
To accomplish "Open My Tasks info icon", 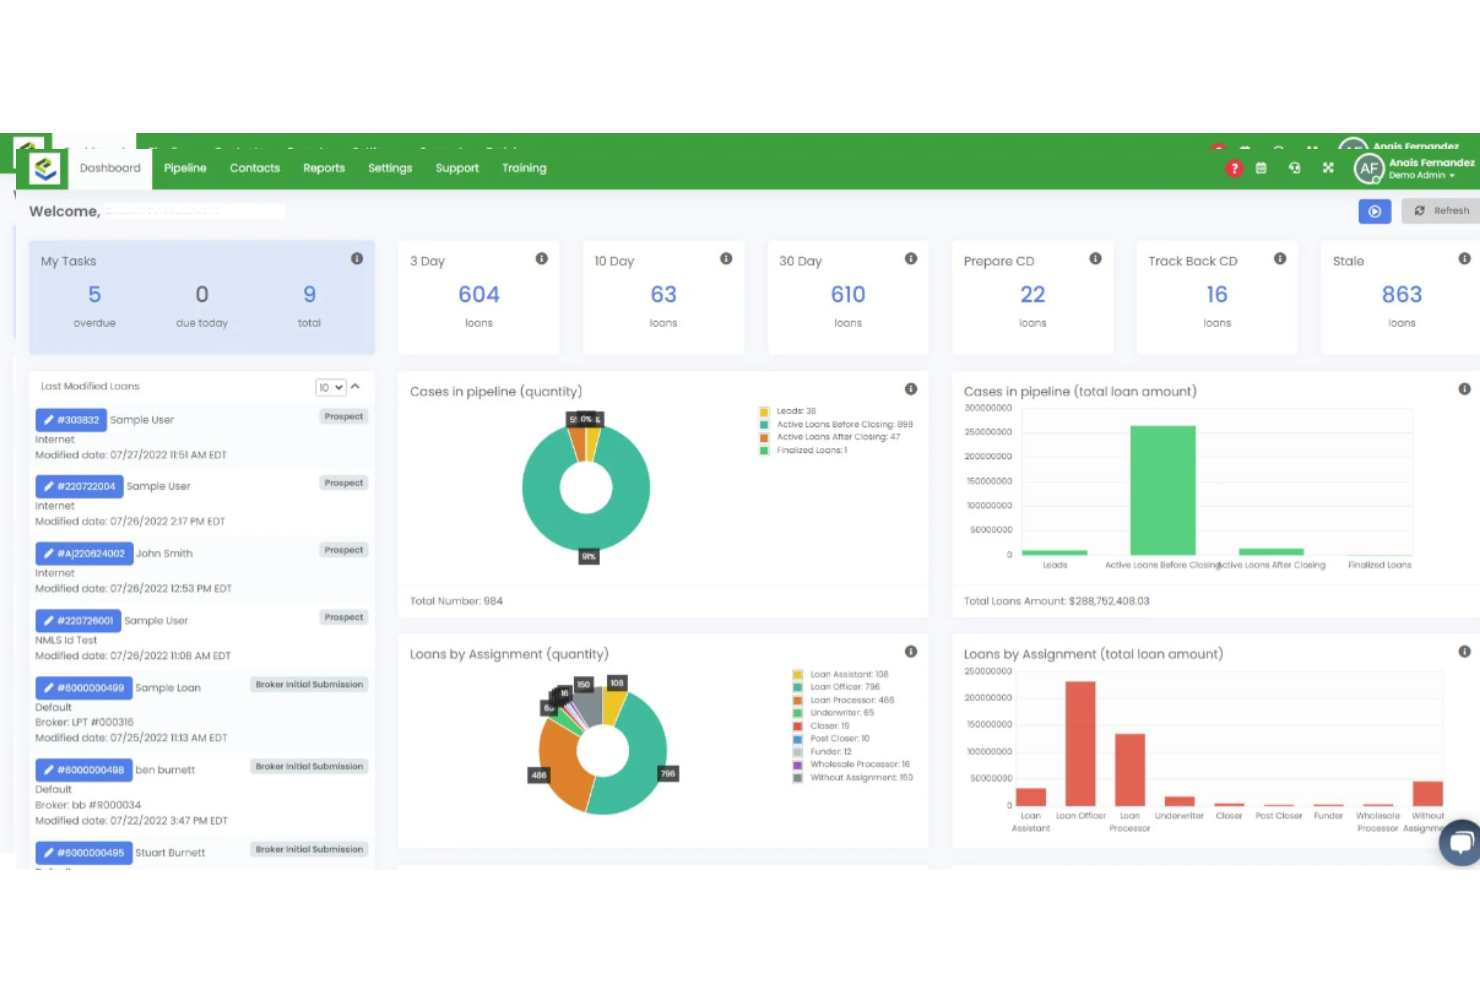I will [x=357, y=259].
